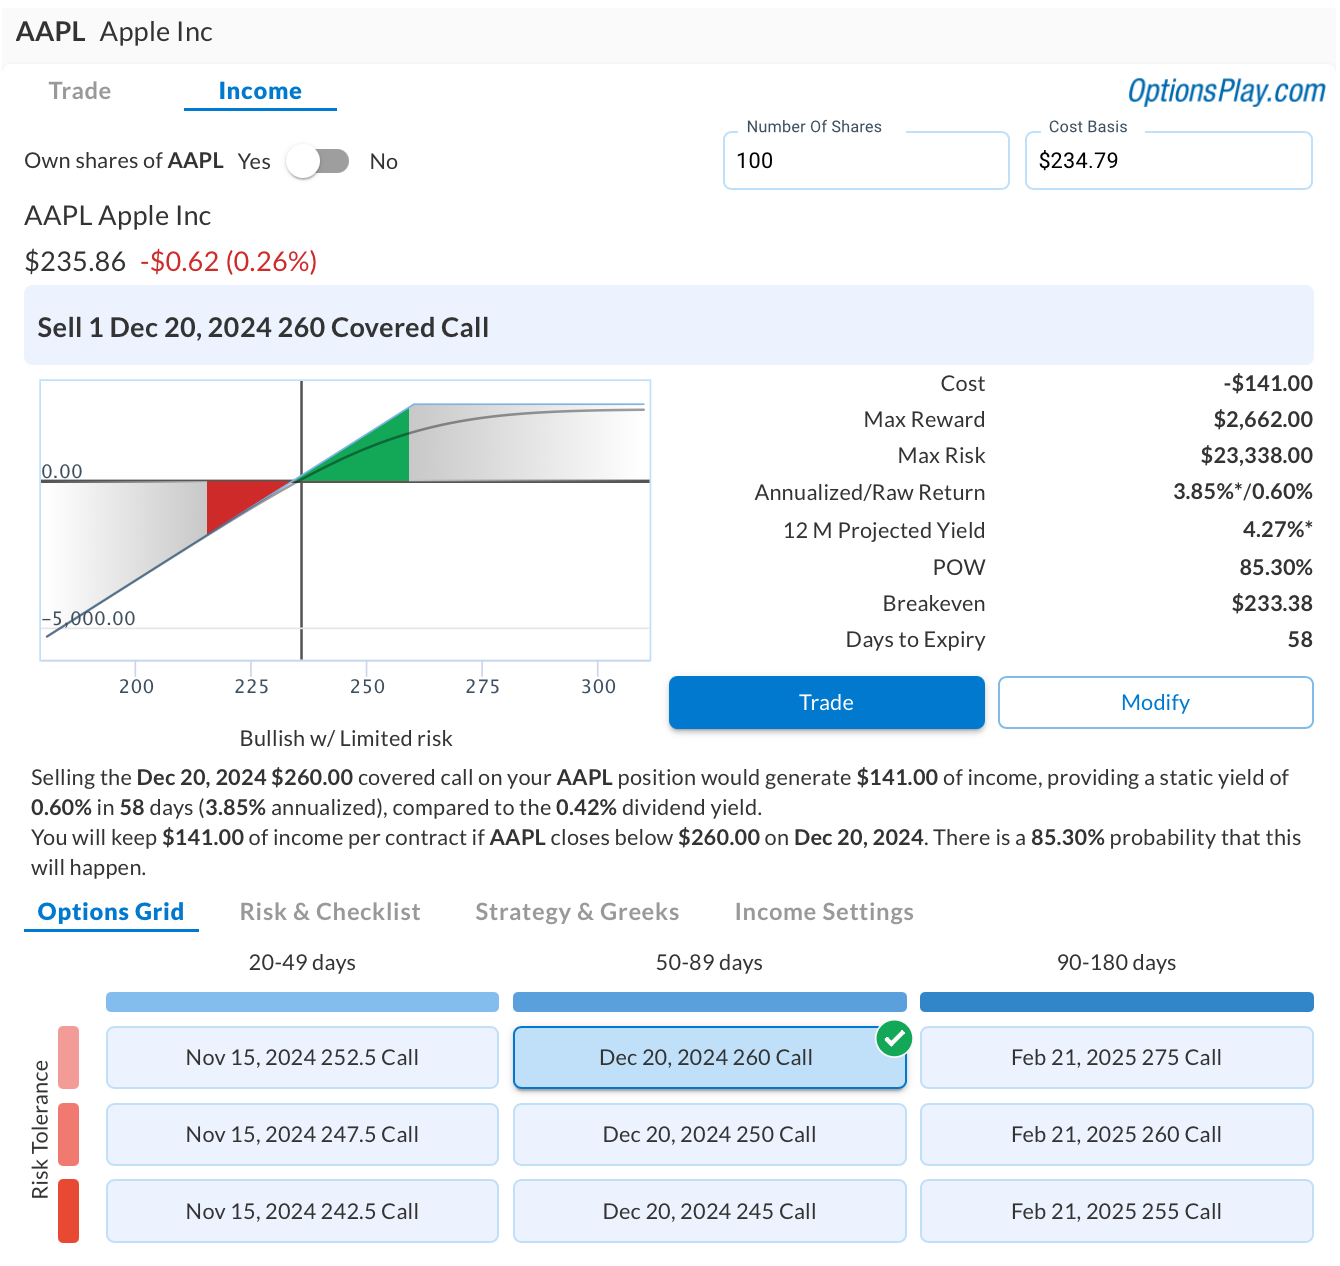This screenshot has height=1266, width=1340.
Task: Click the price change -$0.62 (0.26%)
Action: 229,262
